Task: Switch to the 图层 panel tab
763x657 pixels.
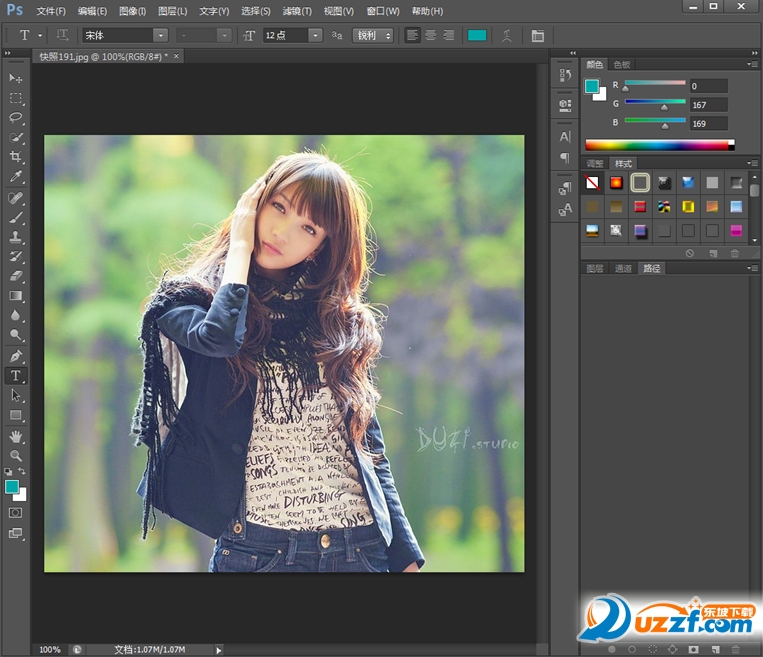Action: click(595, 268)
